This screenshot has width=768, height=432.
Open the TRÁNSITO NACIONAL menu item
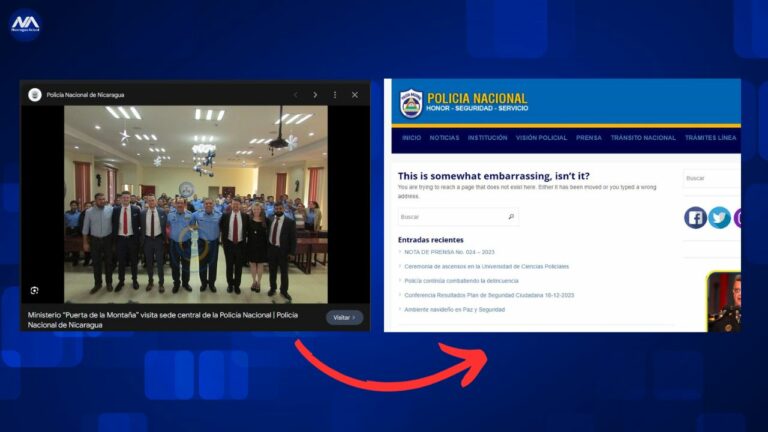click(x=643, y=138)
